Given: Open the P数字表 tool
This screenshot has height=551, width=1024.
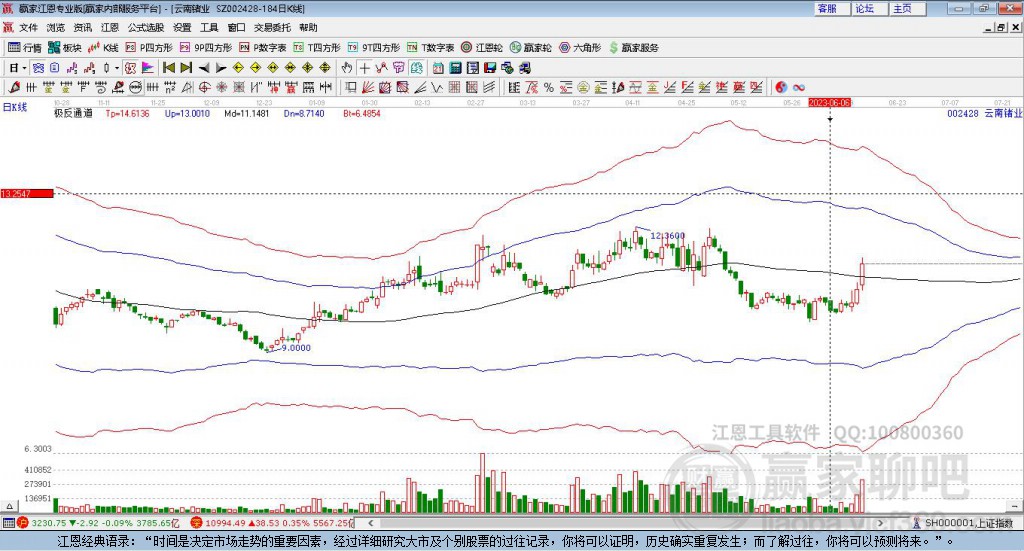Looking at the screenshot, I should click(263, 48).
